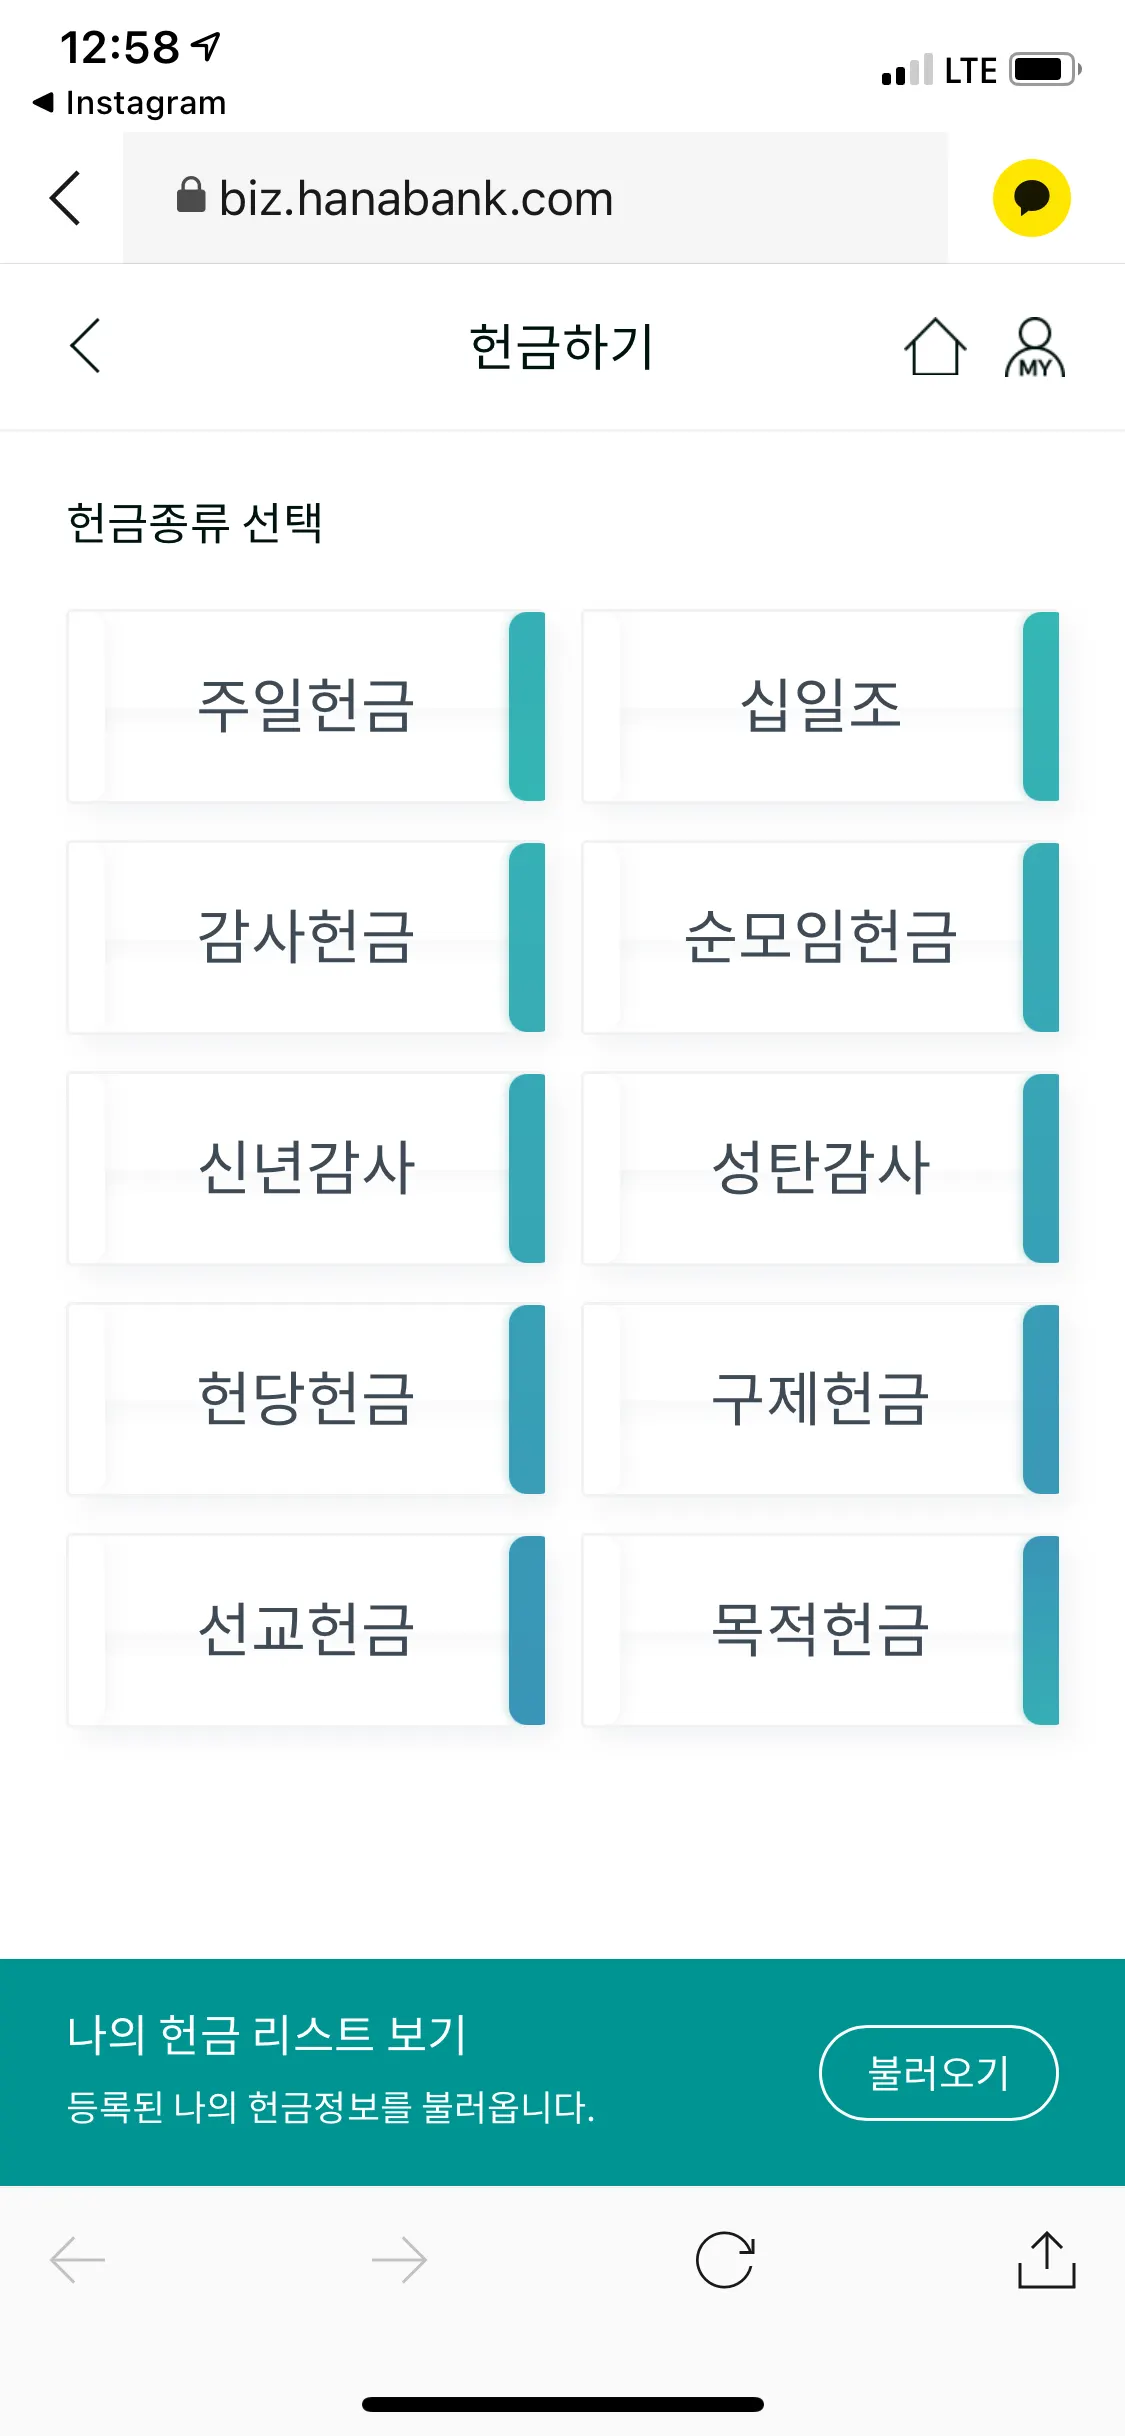The width and height of the screenshot is (1125, 2436).
Task: Tap the back chevron beside 헌금하기
Action: (86, 346)
